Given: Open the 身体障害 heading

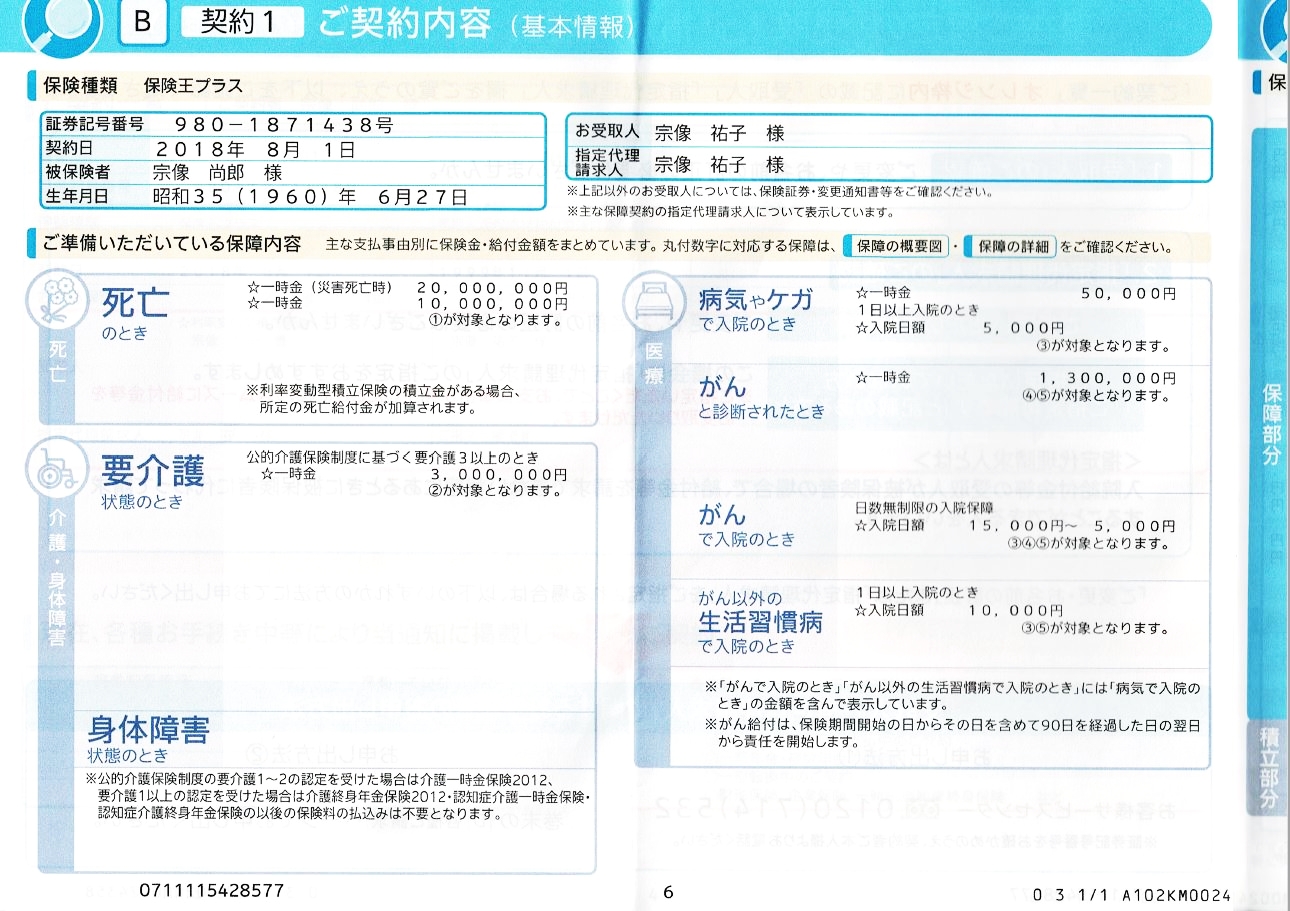Looking at the screenshot, I should [148, 730].
